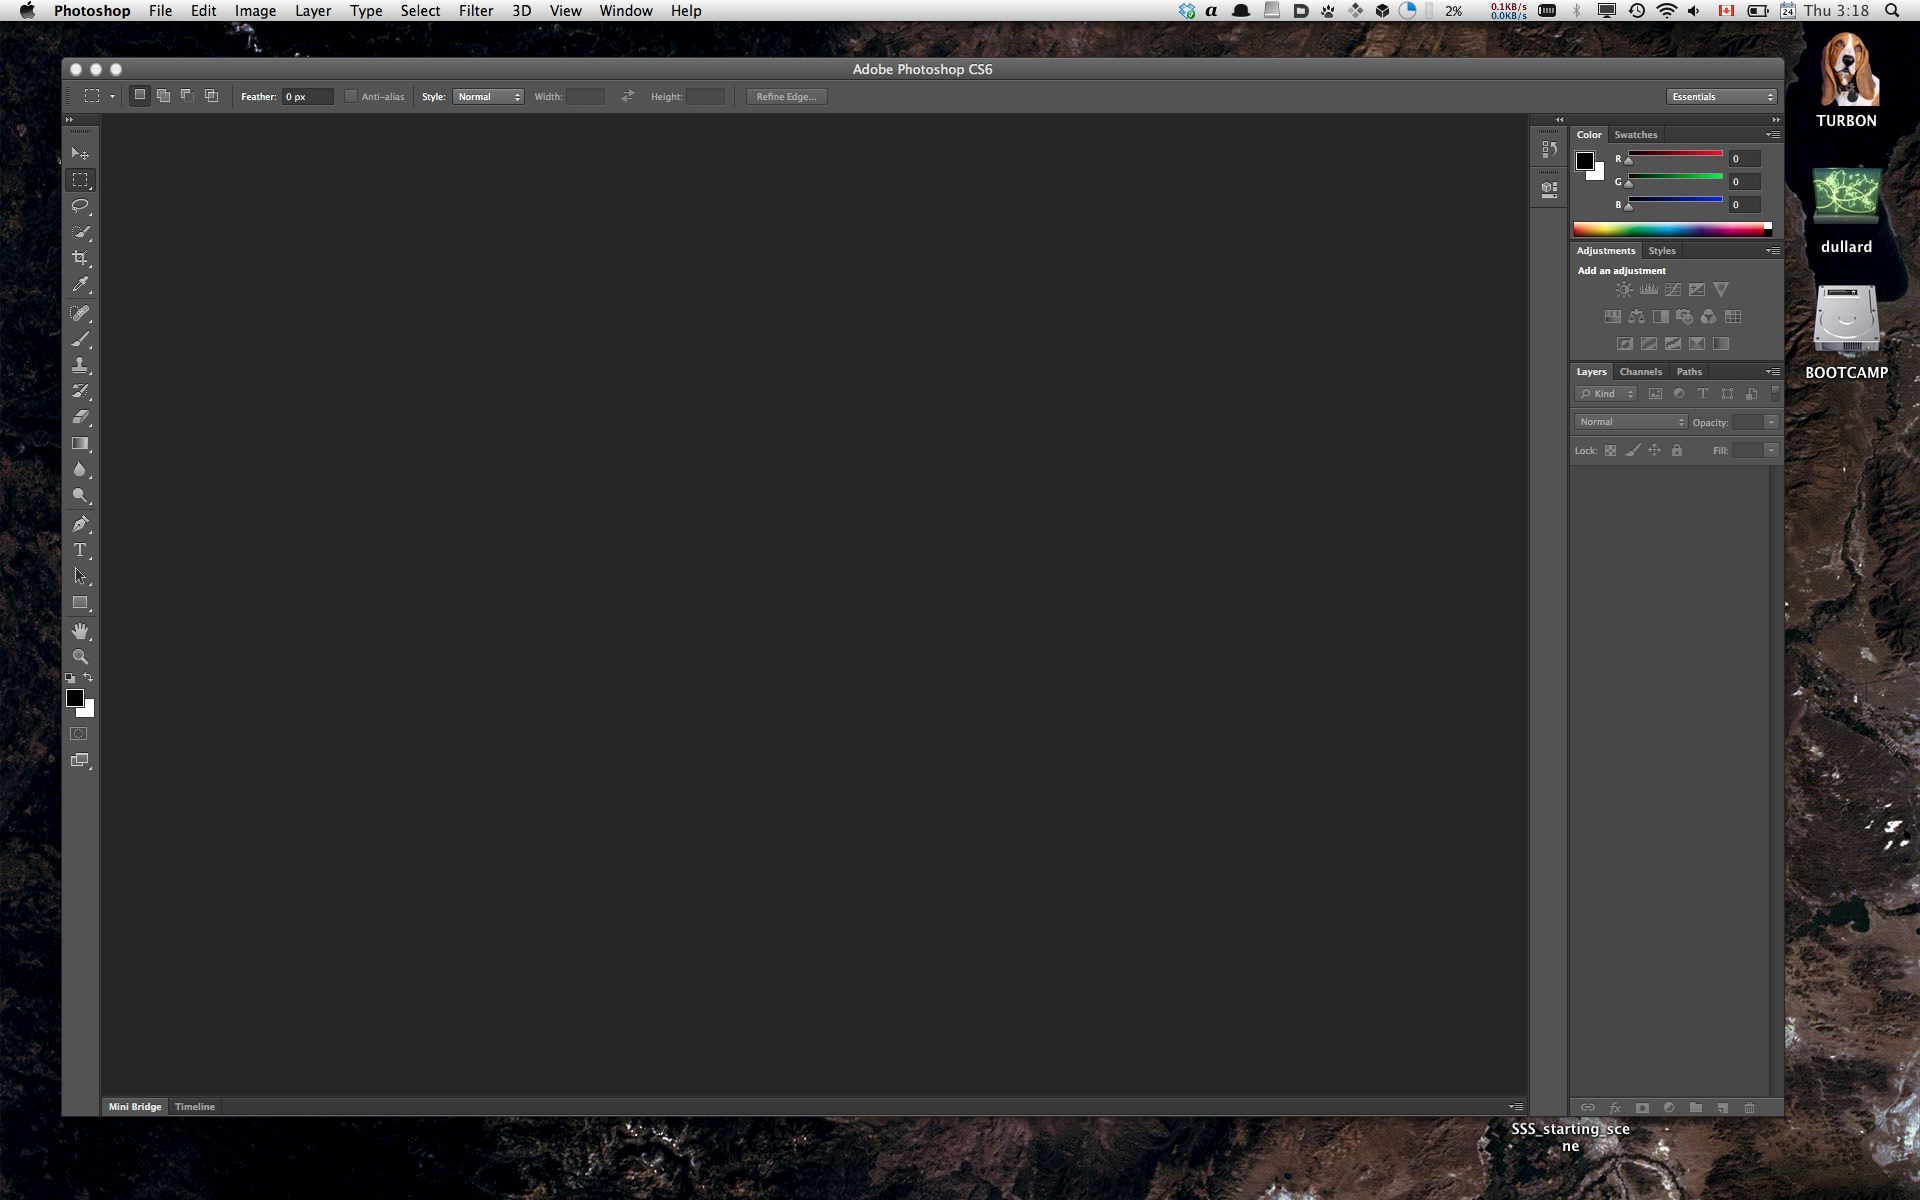1920x1200 pixels.
Task: Select the Rectangular Marquee tool
Action: tap(80, 180)
